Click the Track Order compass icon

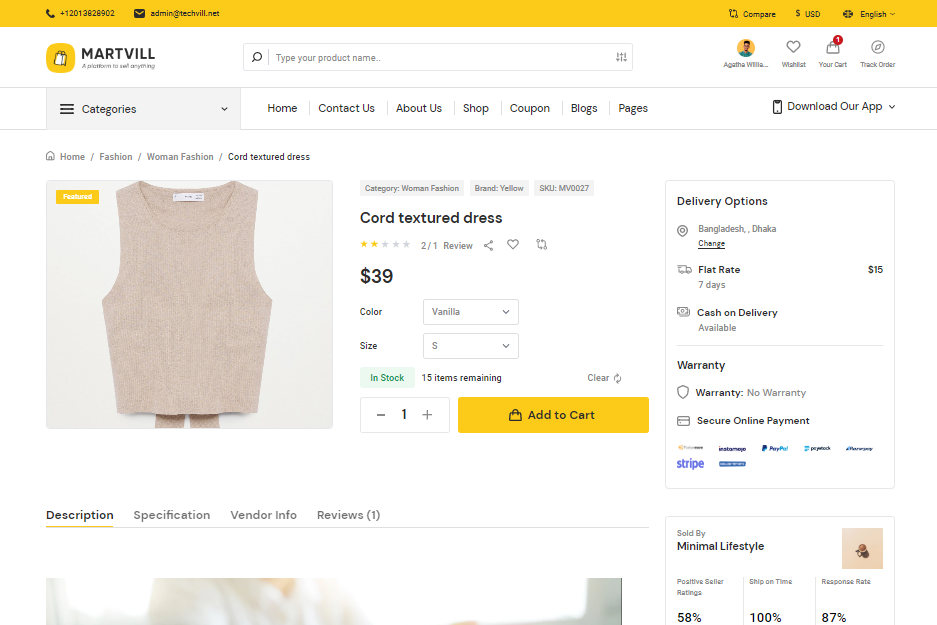pos(877,47)
